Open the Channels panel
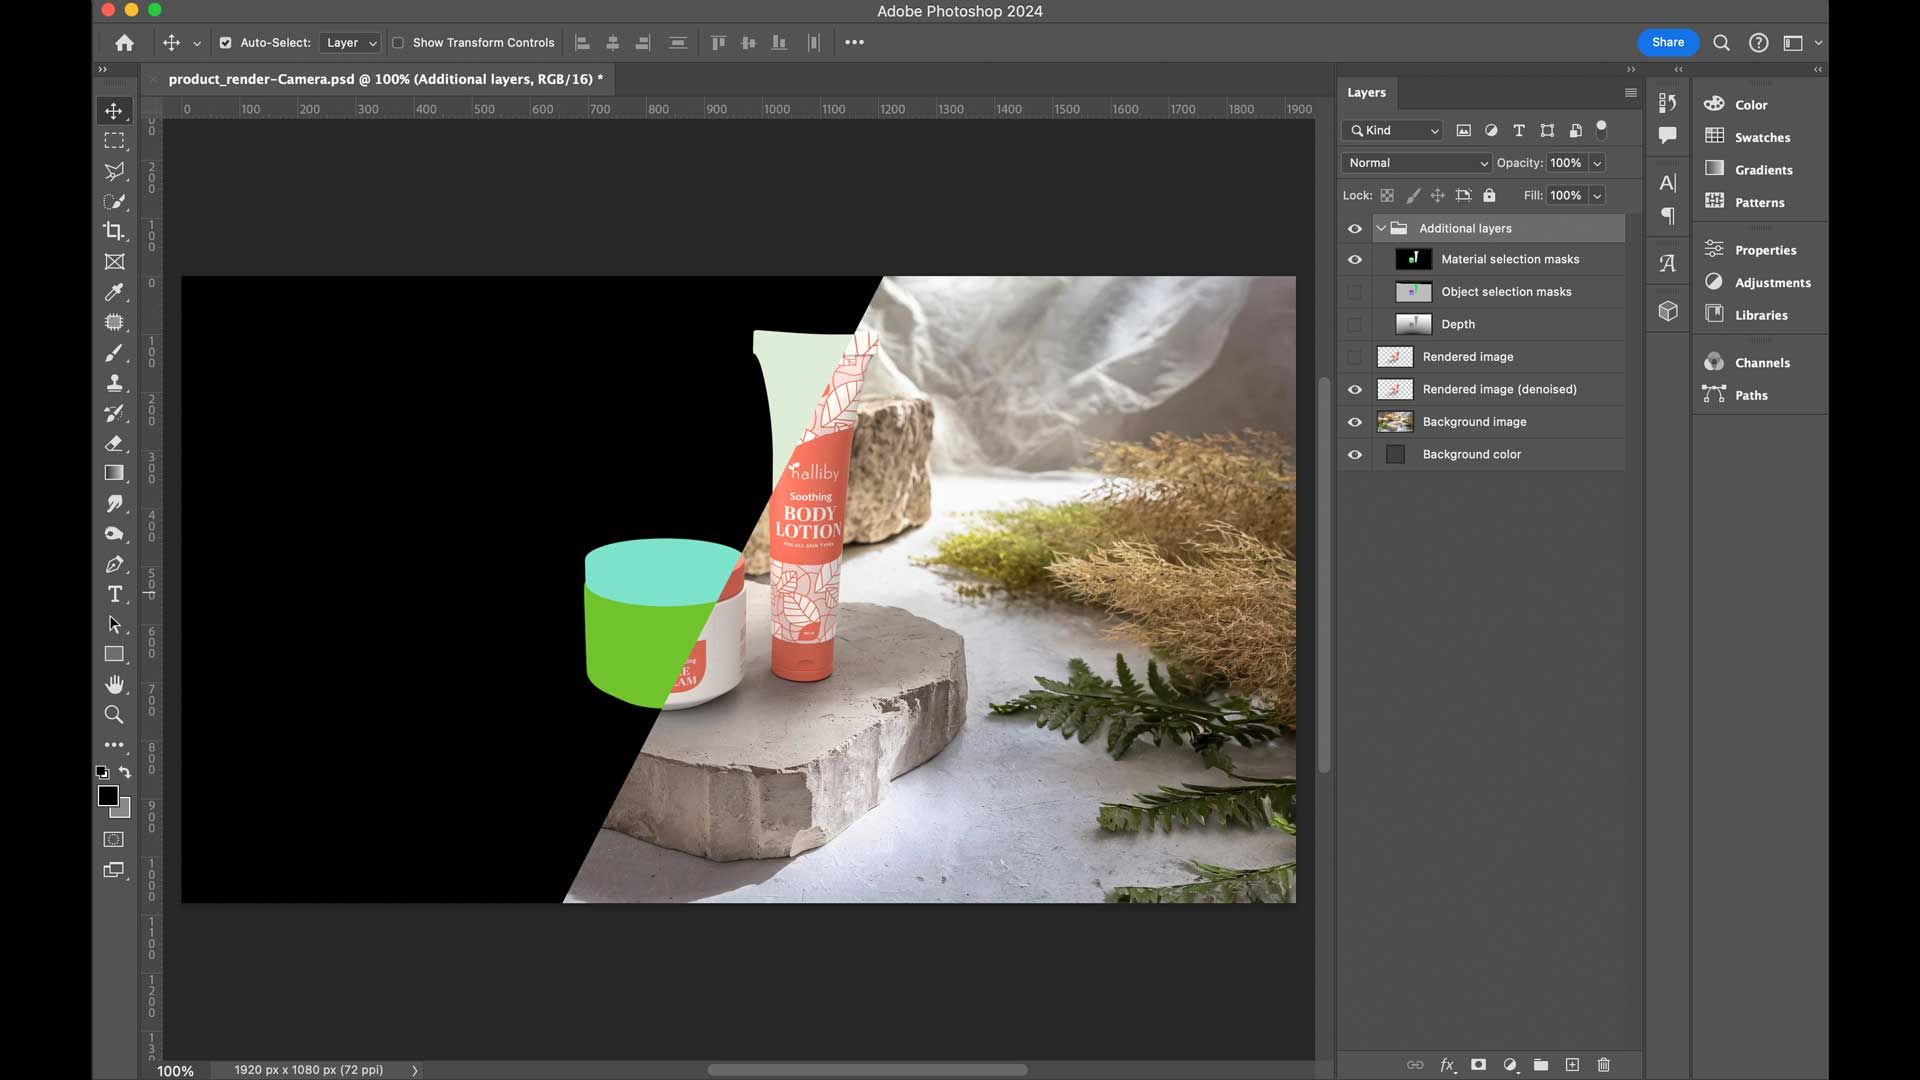 click(x=1760, y=362)
